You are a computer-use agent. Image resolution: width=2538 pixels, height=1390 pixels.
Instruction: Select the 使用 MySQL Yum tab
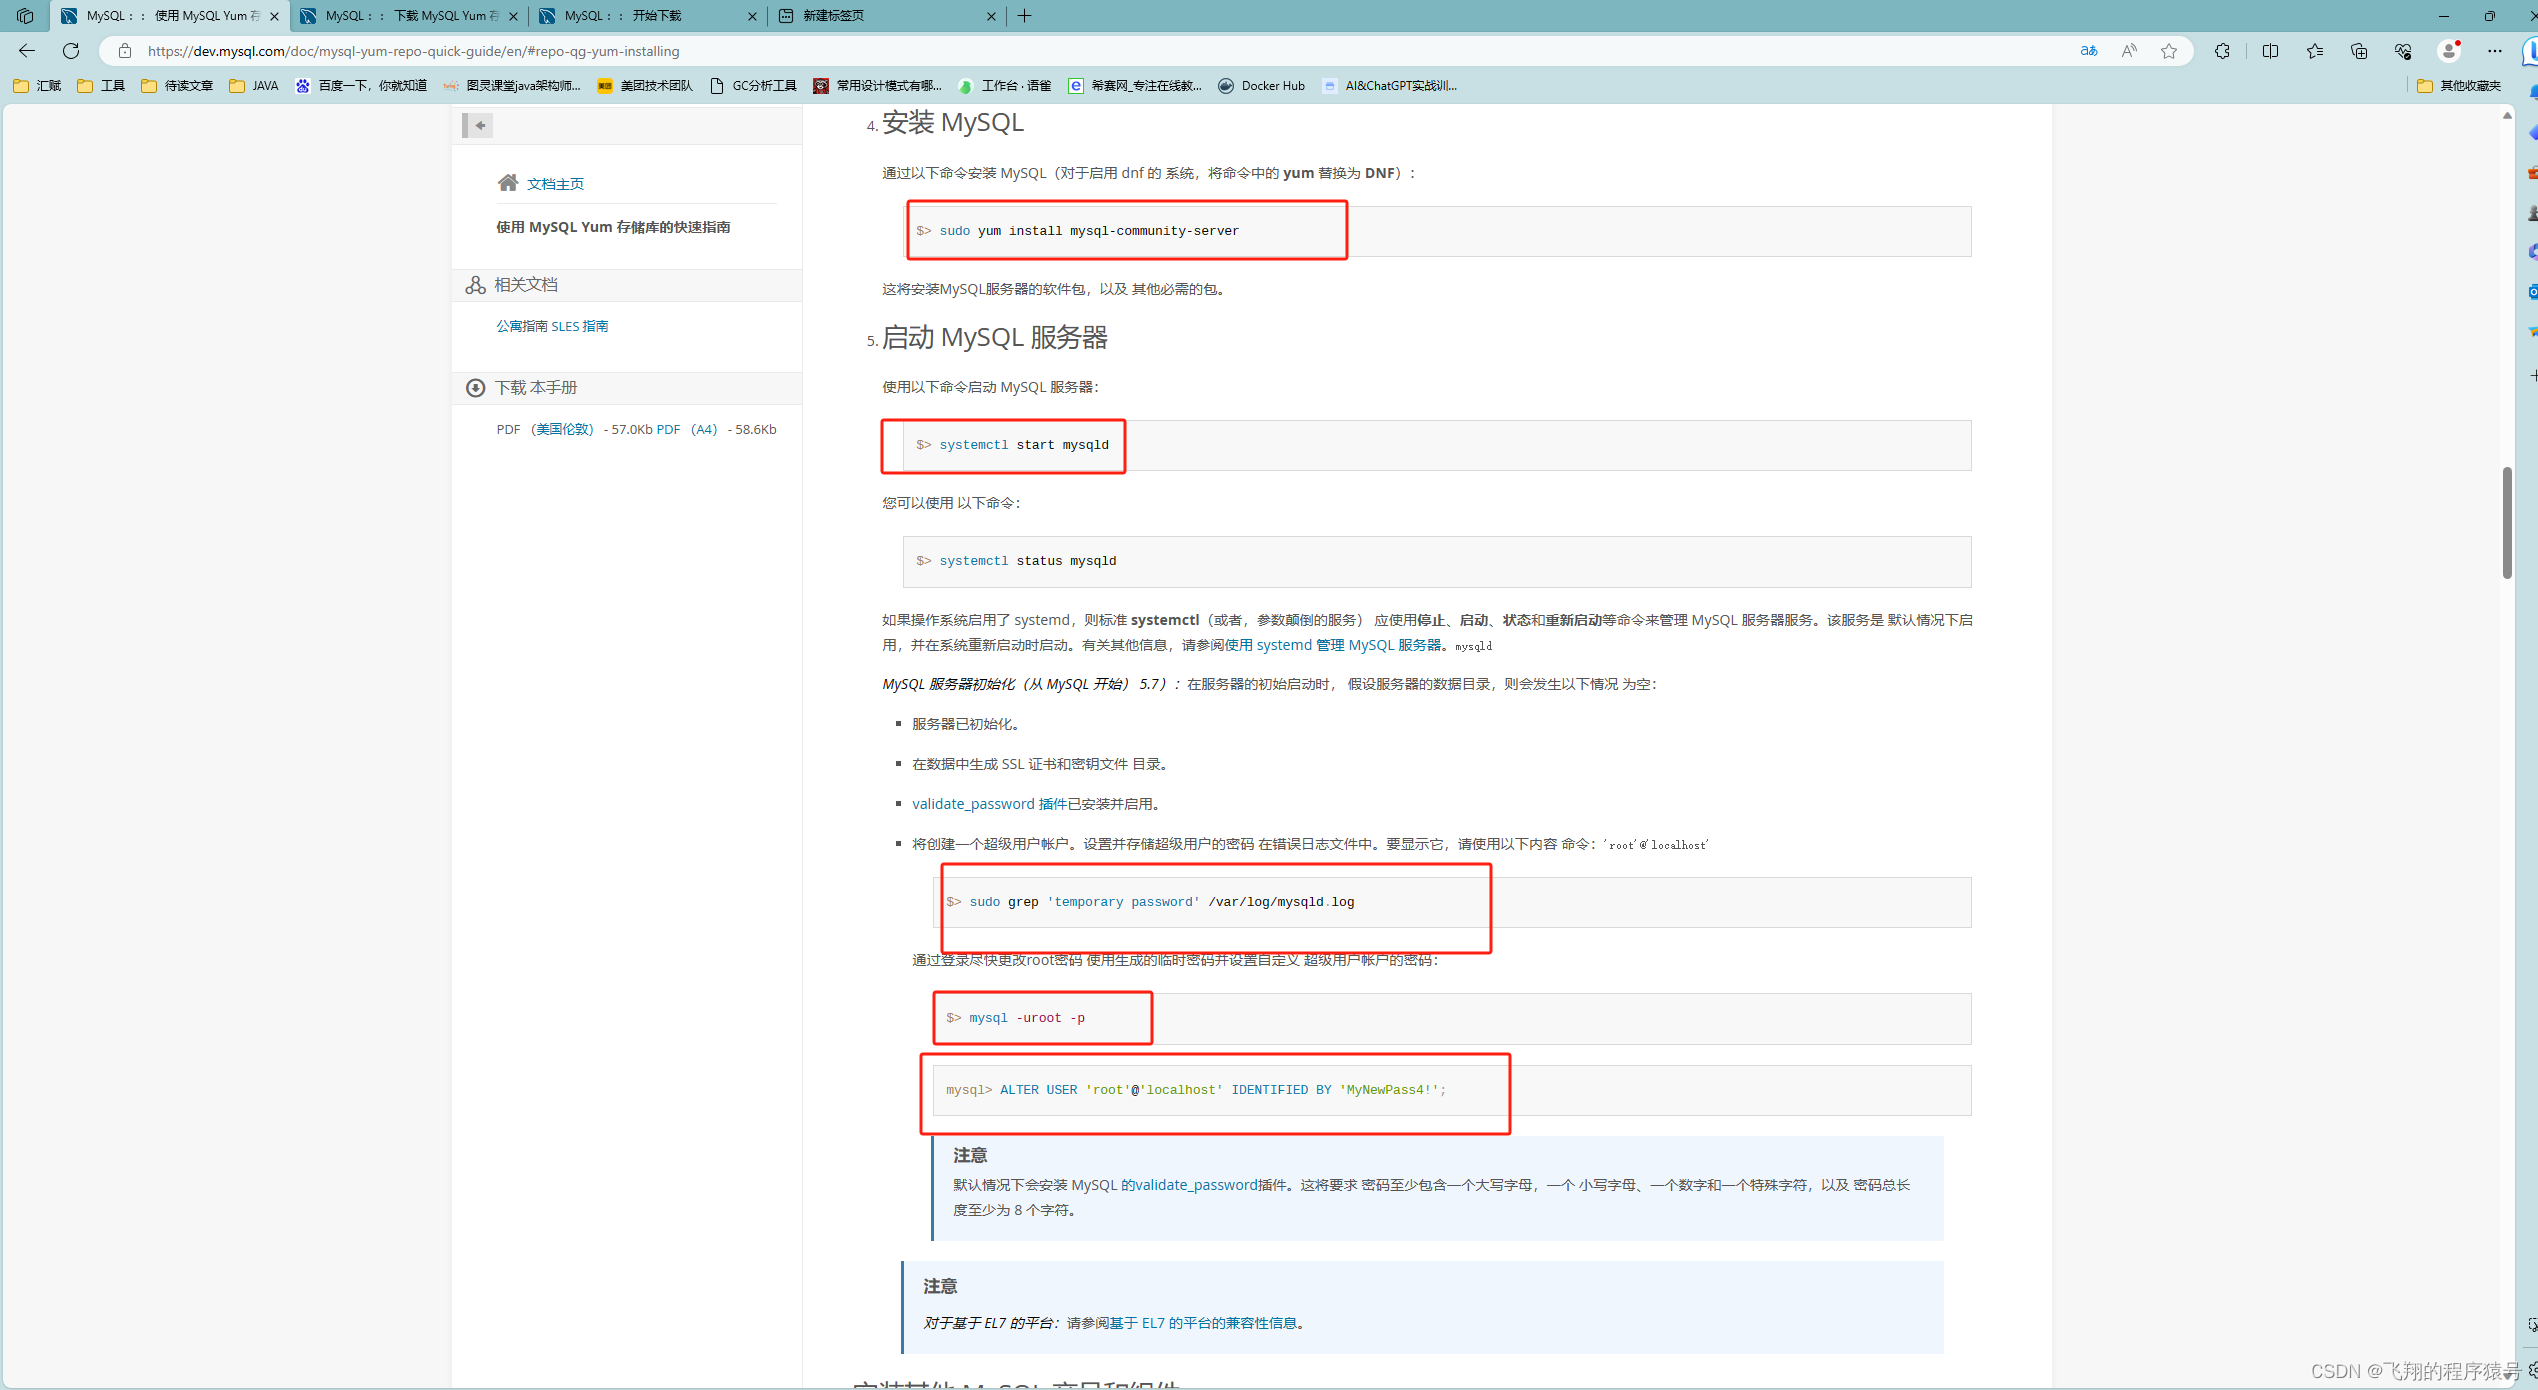[x=169, y=16]
